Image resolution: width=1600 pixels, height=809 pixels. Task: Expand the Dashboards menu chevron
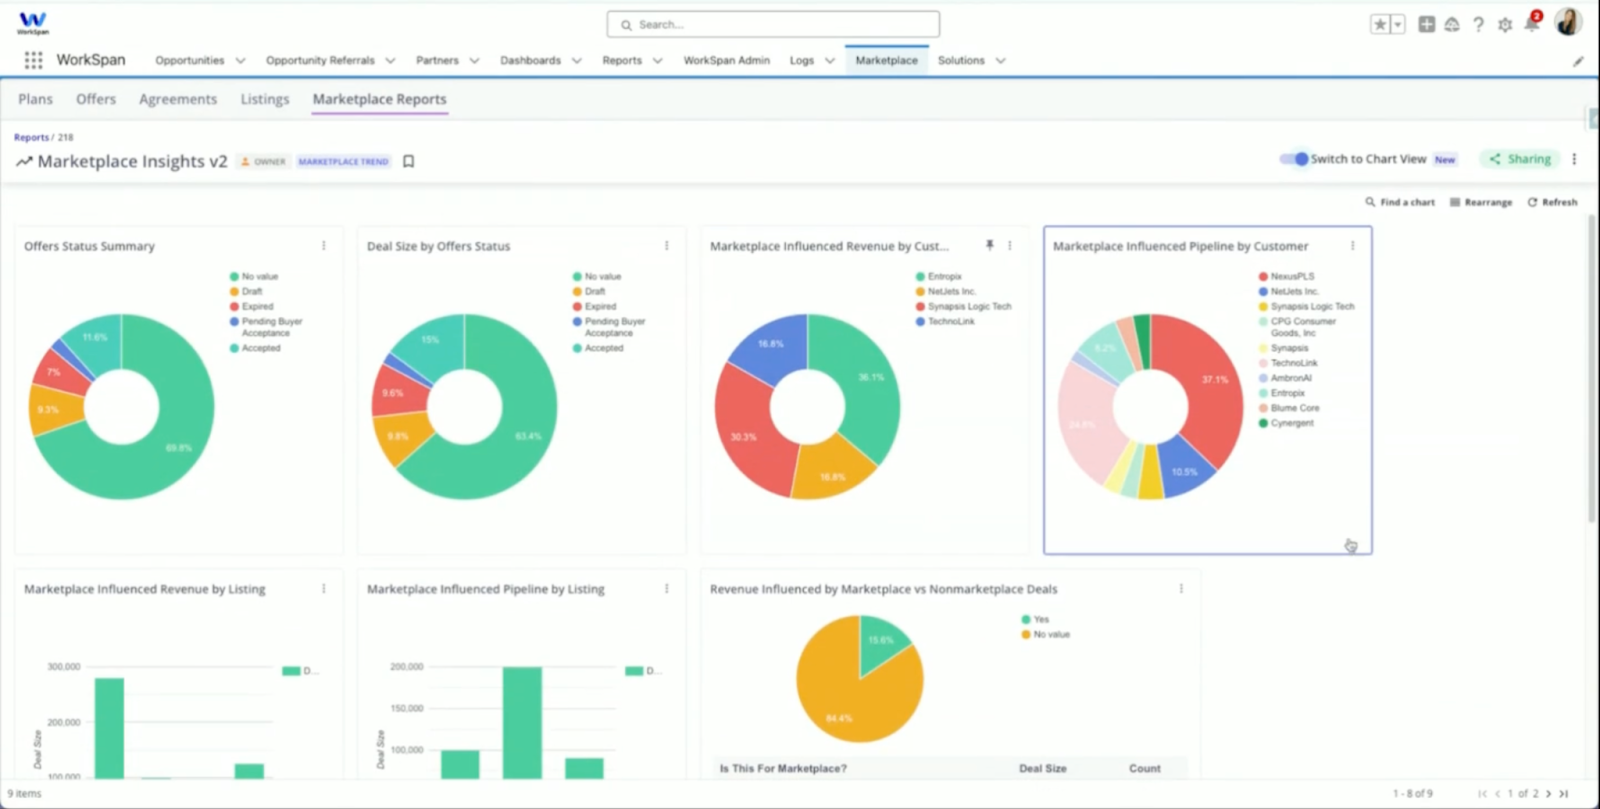point(577,61)
